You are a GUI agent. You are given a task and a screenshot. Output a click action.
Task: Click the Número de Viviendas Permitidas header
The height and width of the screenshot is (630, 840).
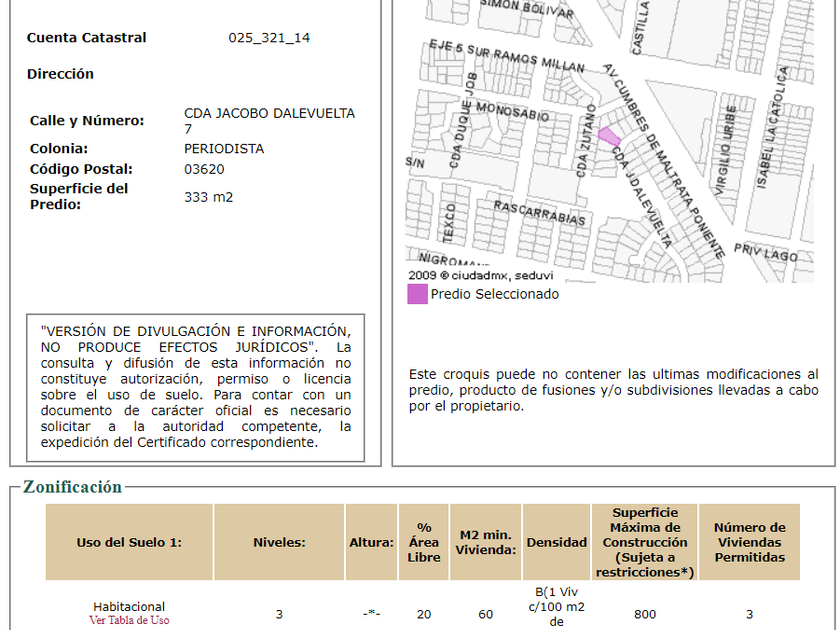point(749,542)
